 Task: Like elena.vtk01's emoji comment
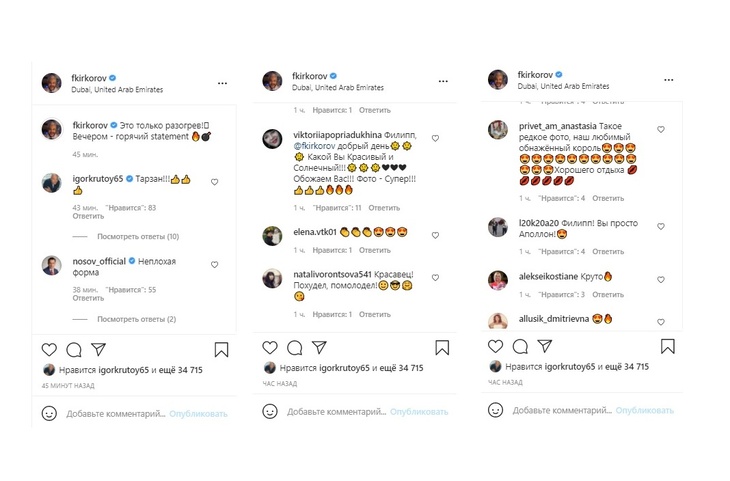[435, 235]
